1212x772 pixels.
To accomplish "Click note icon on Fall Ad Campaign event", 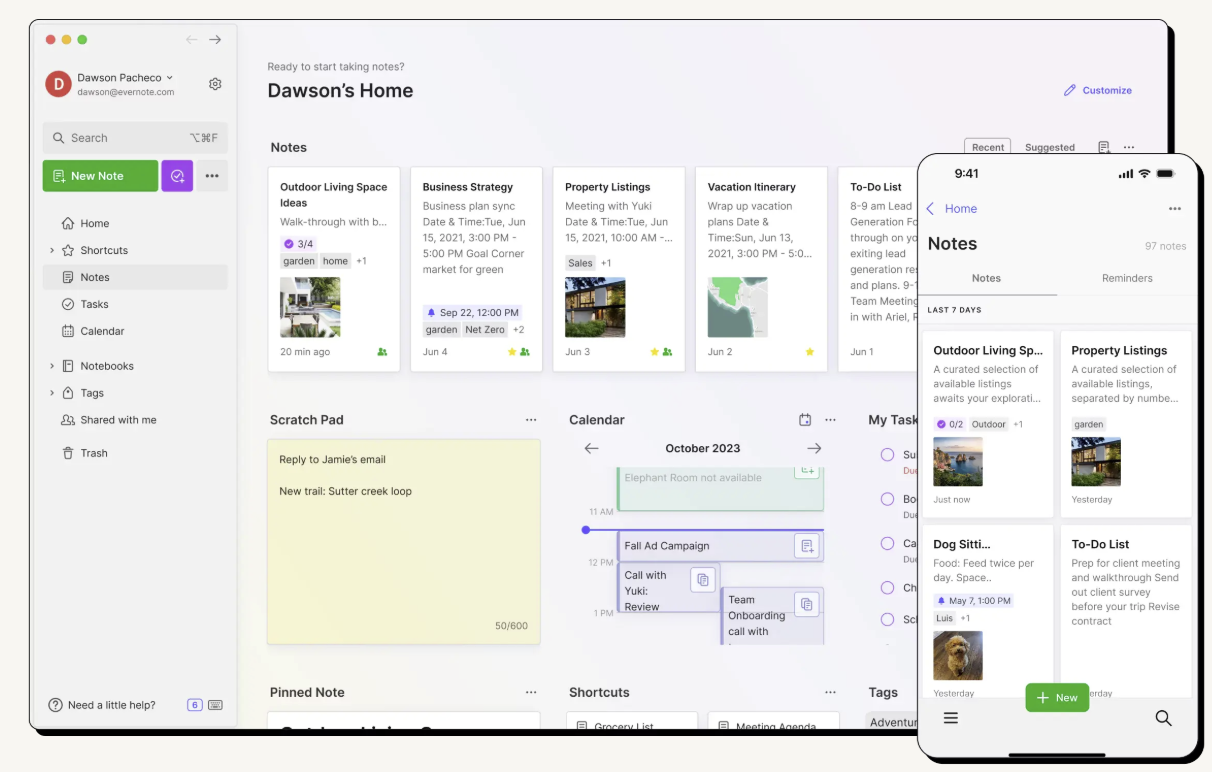I will [x=807, y=546].
